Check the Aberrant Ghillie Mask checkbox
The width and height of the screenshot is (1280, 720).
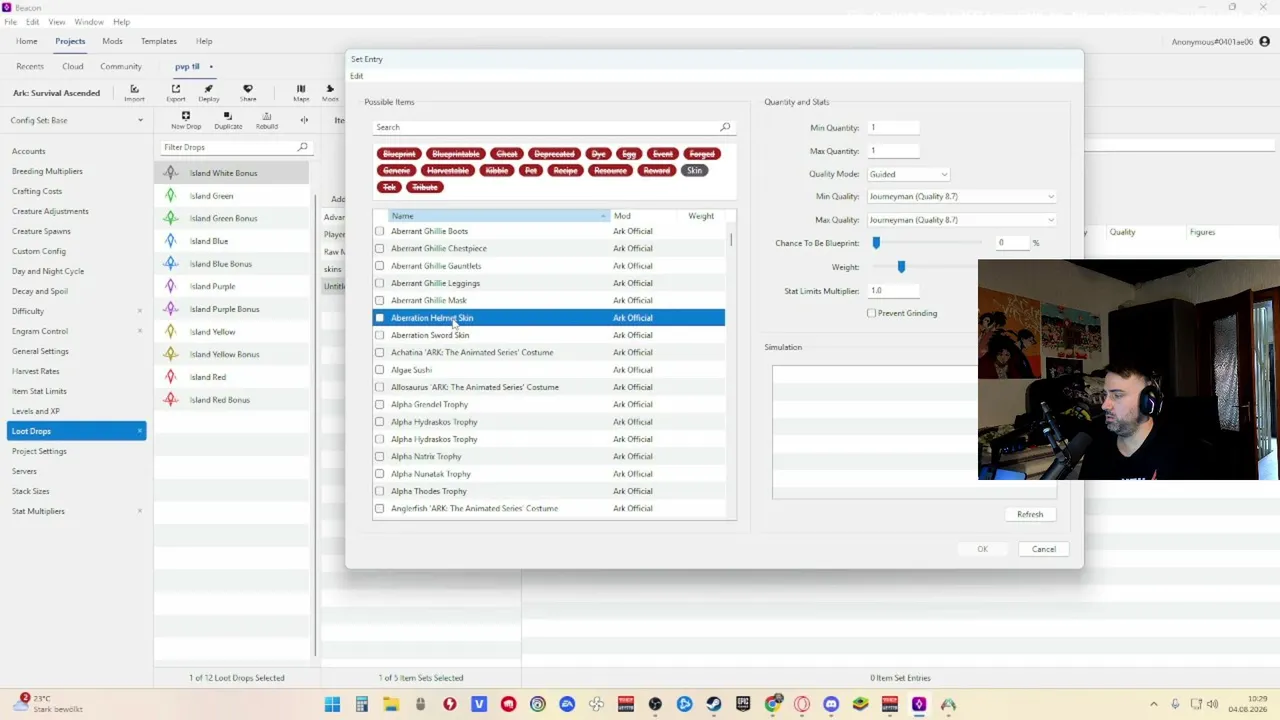coord(379,300)
